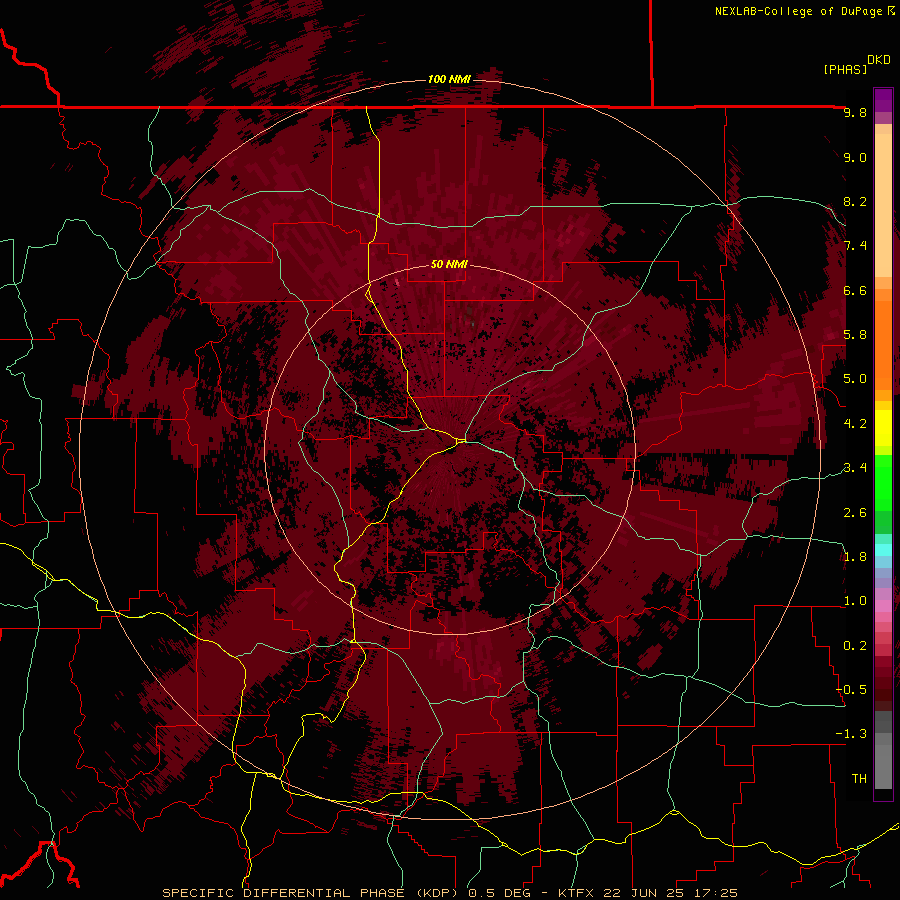Click the 1.0 value on the color scale
The height and width of the screenshot is (900, 900).
point(855,602)
